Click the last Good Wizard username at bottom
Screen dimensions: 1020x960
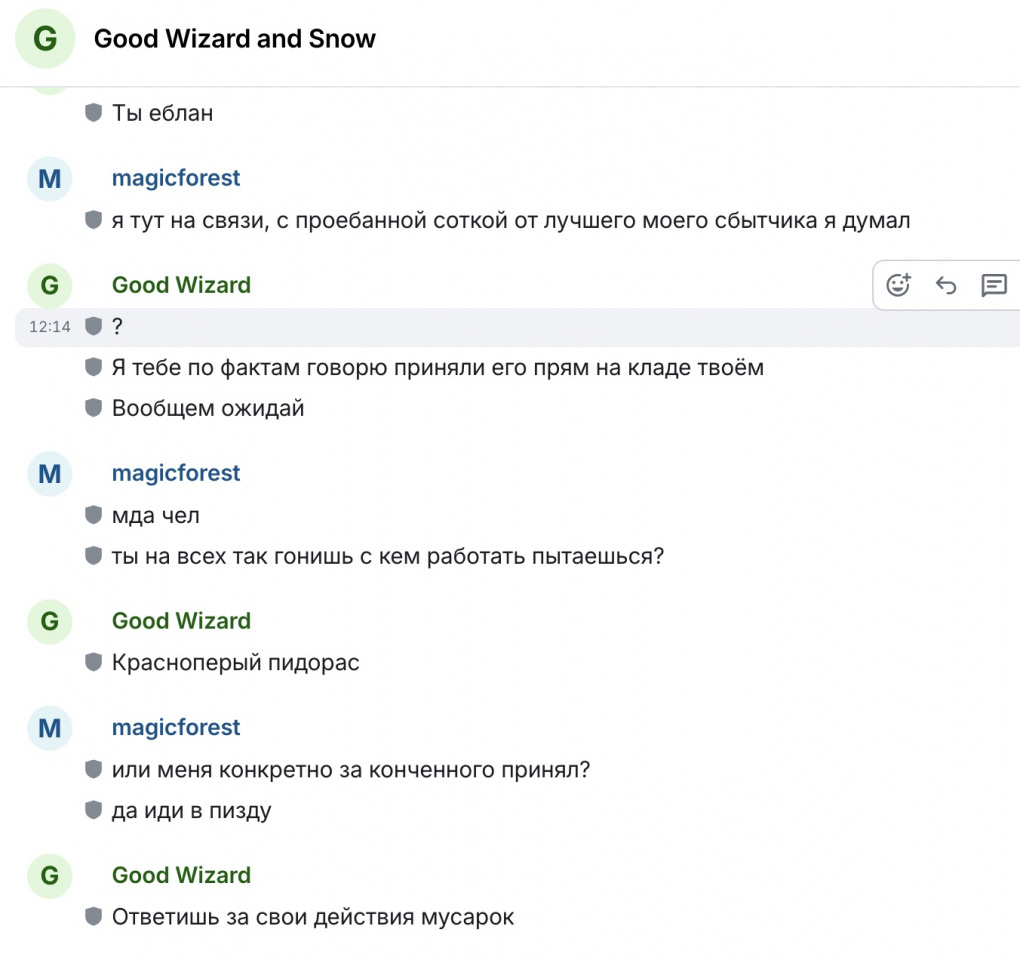[x=181, y=875]
